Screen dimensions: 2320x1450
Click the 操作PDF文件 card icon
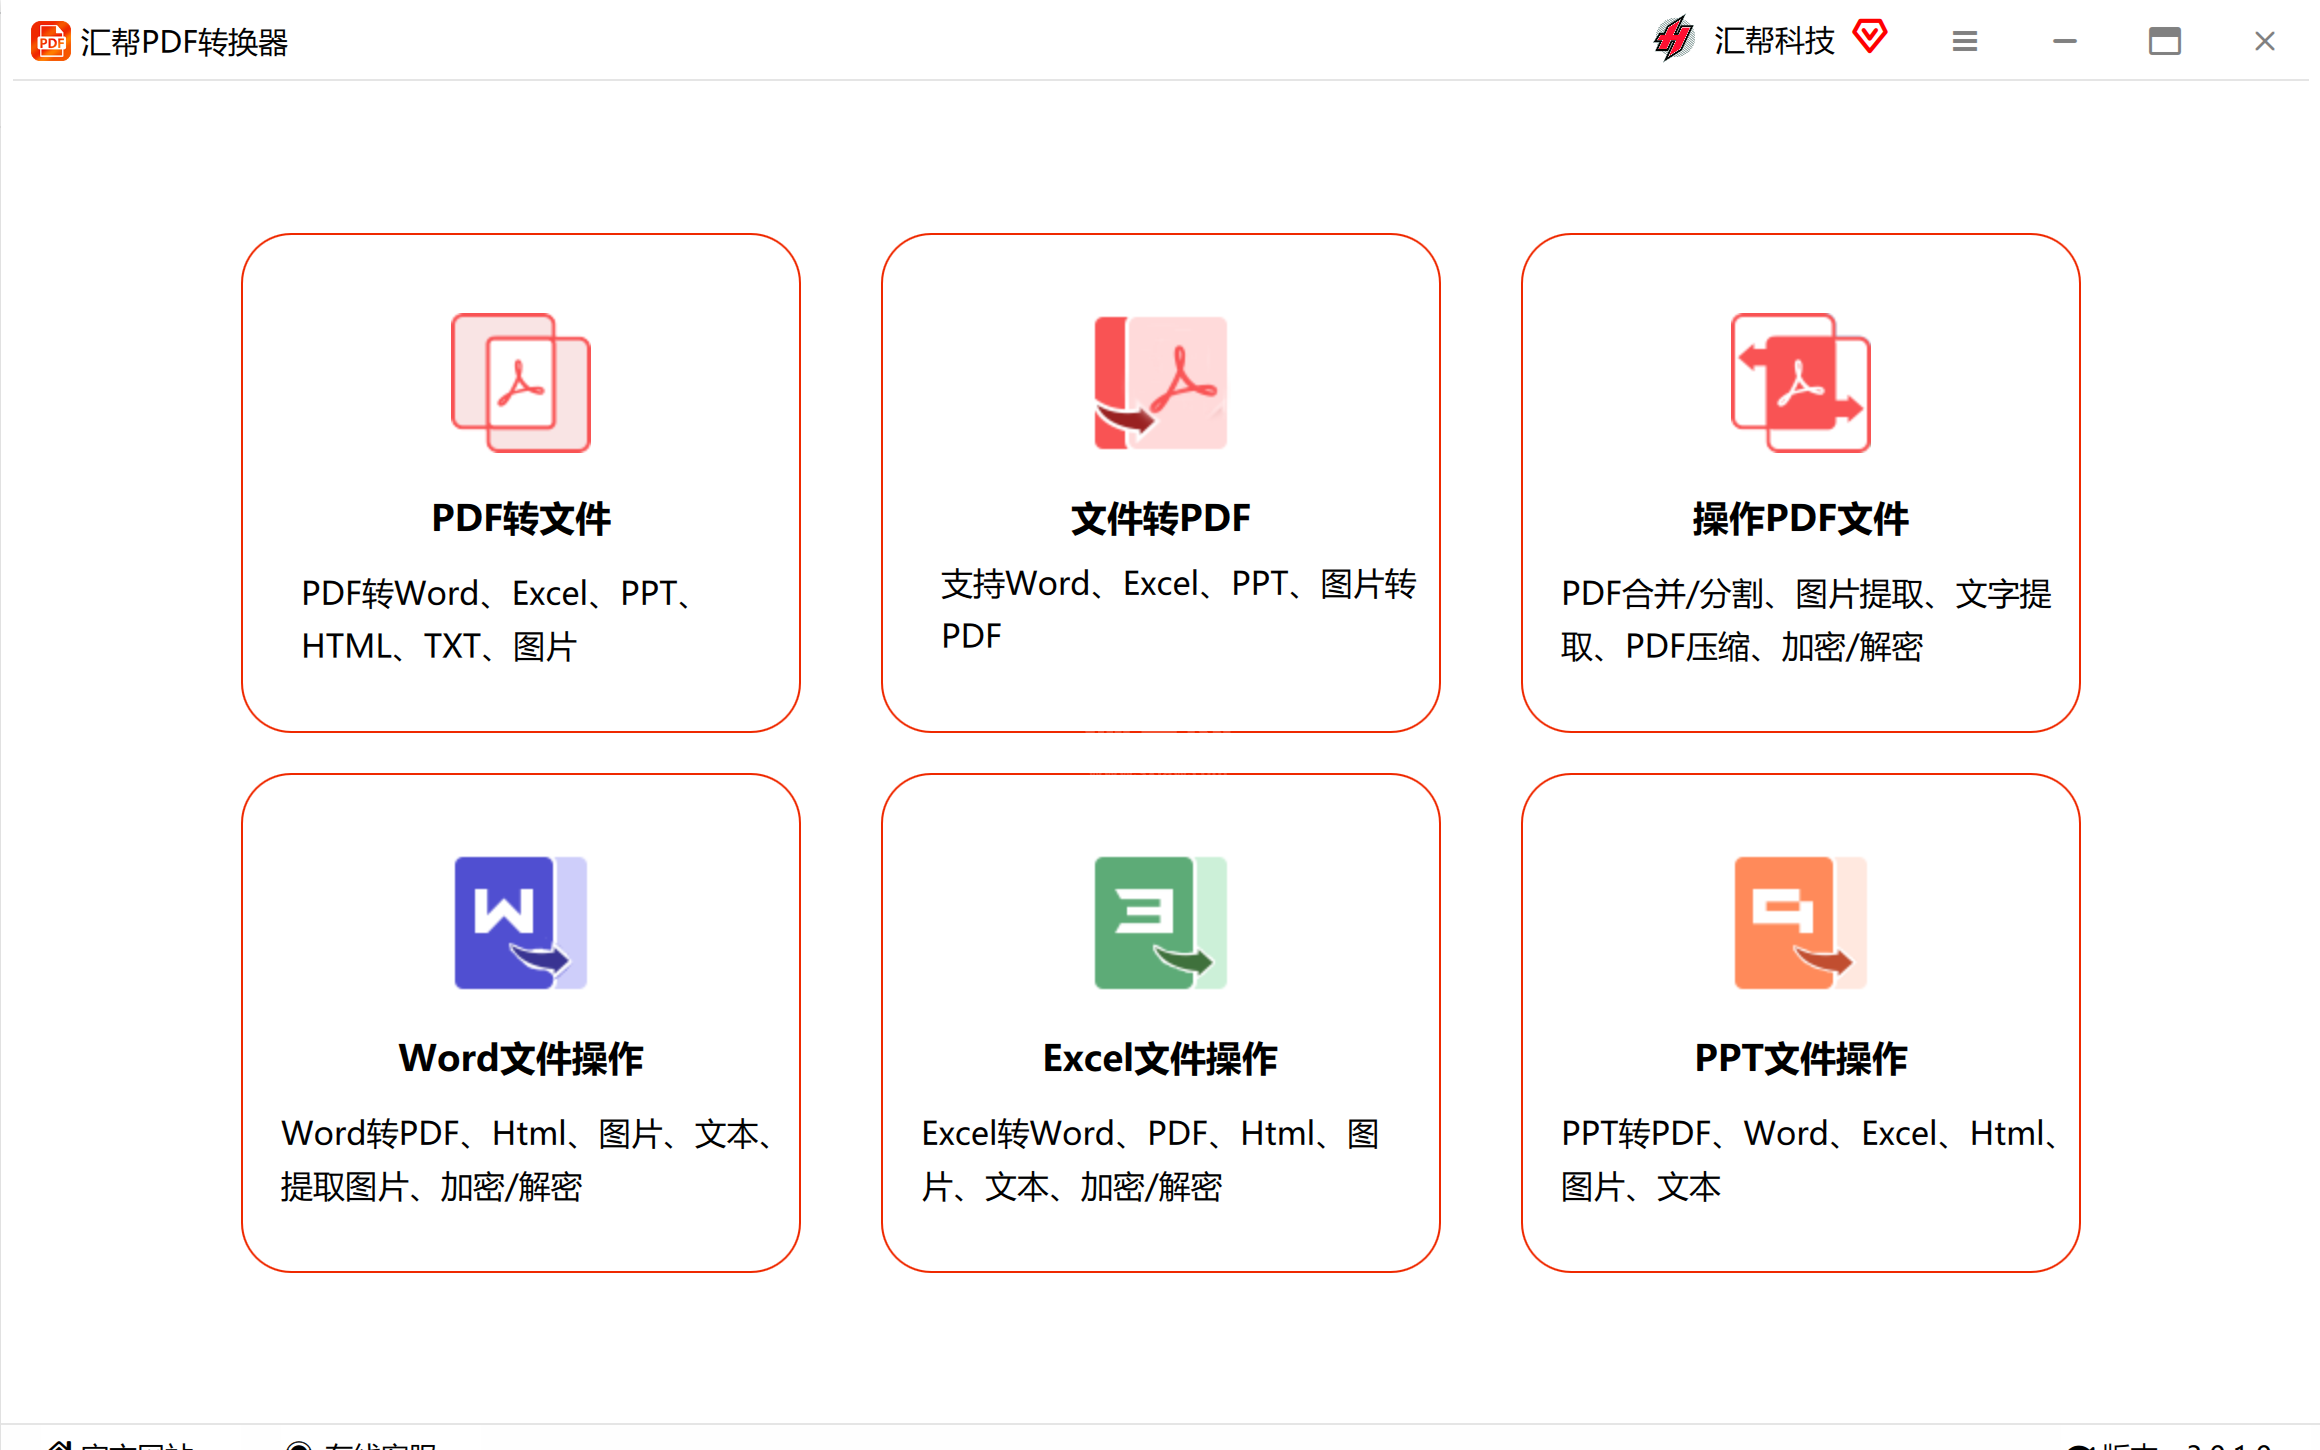1801,383
